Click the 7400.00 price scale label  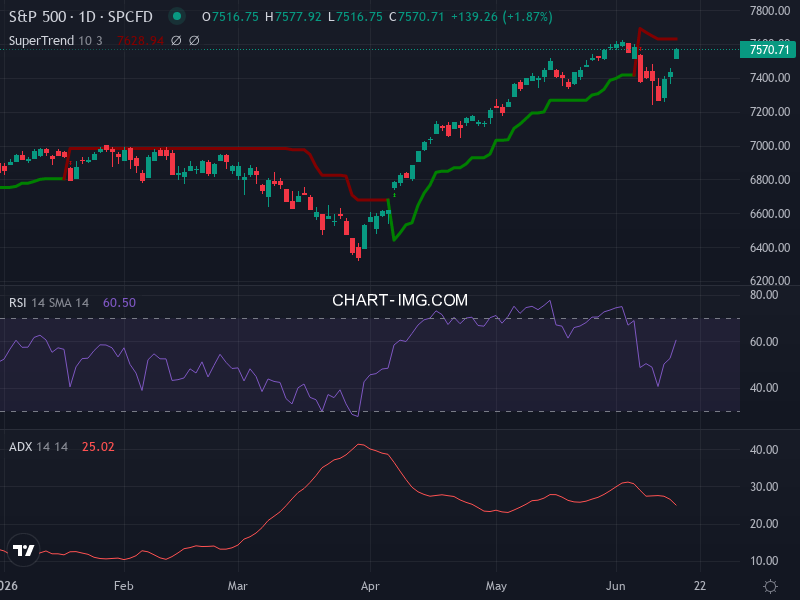click(x=770, y=78)
